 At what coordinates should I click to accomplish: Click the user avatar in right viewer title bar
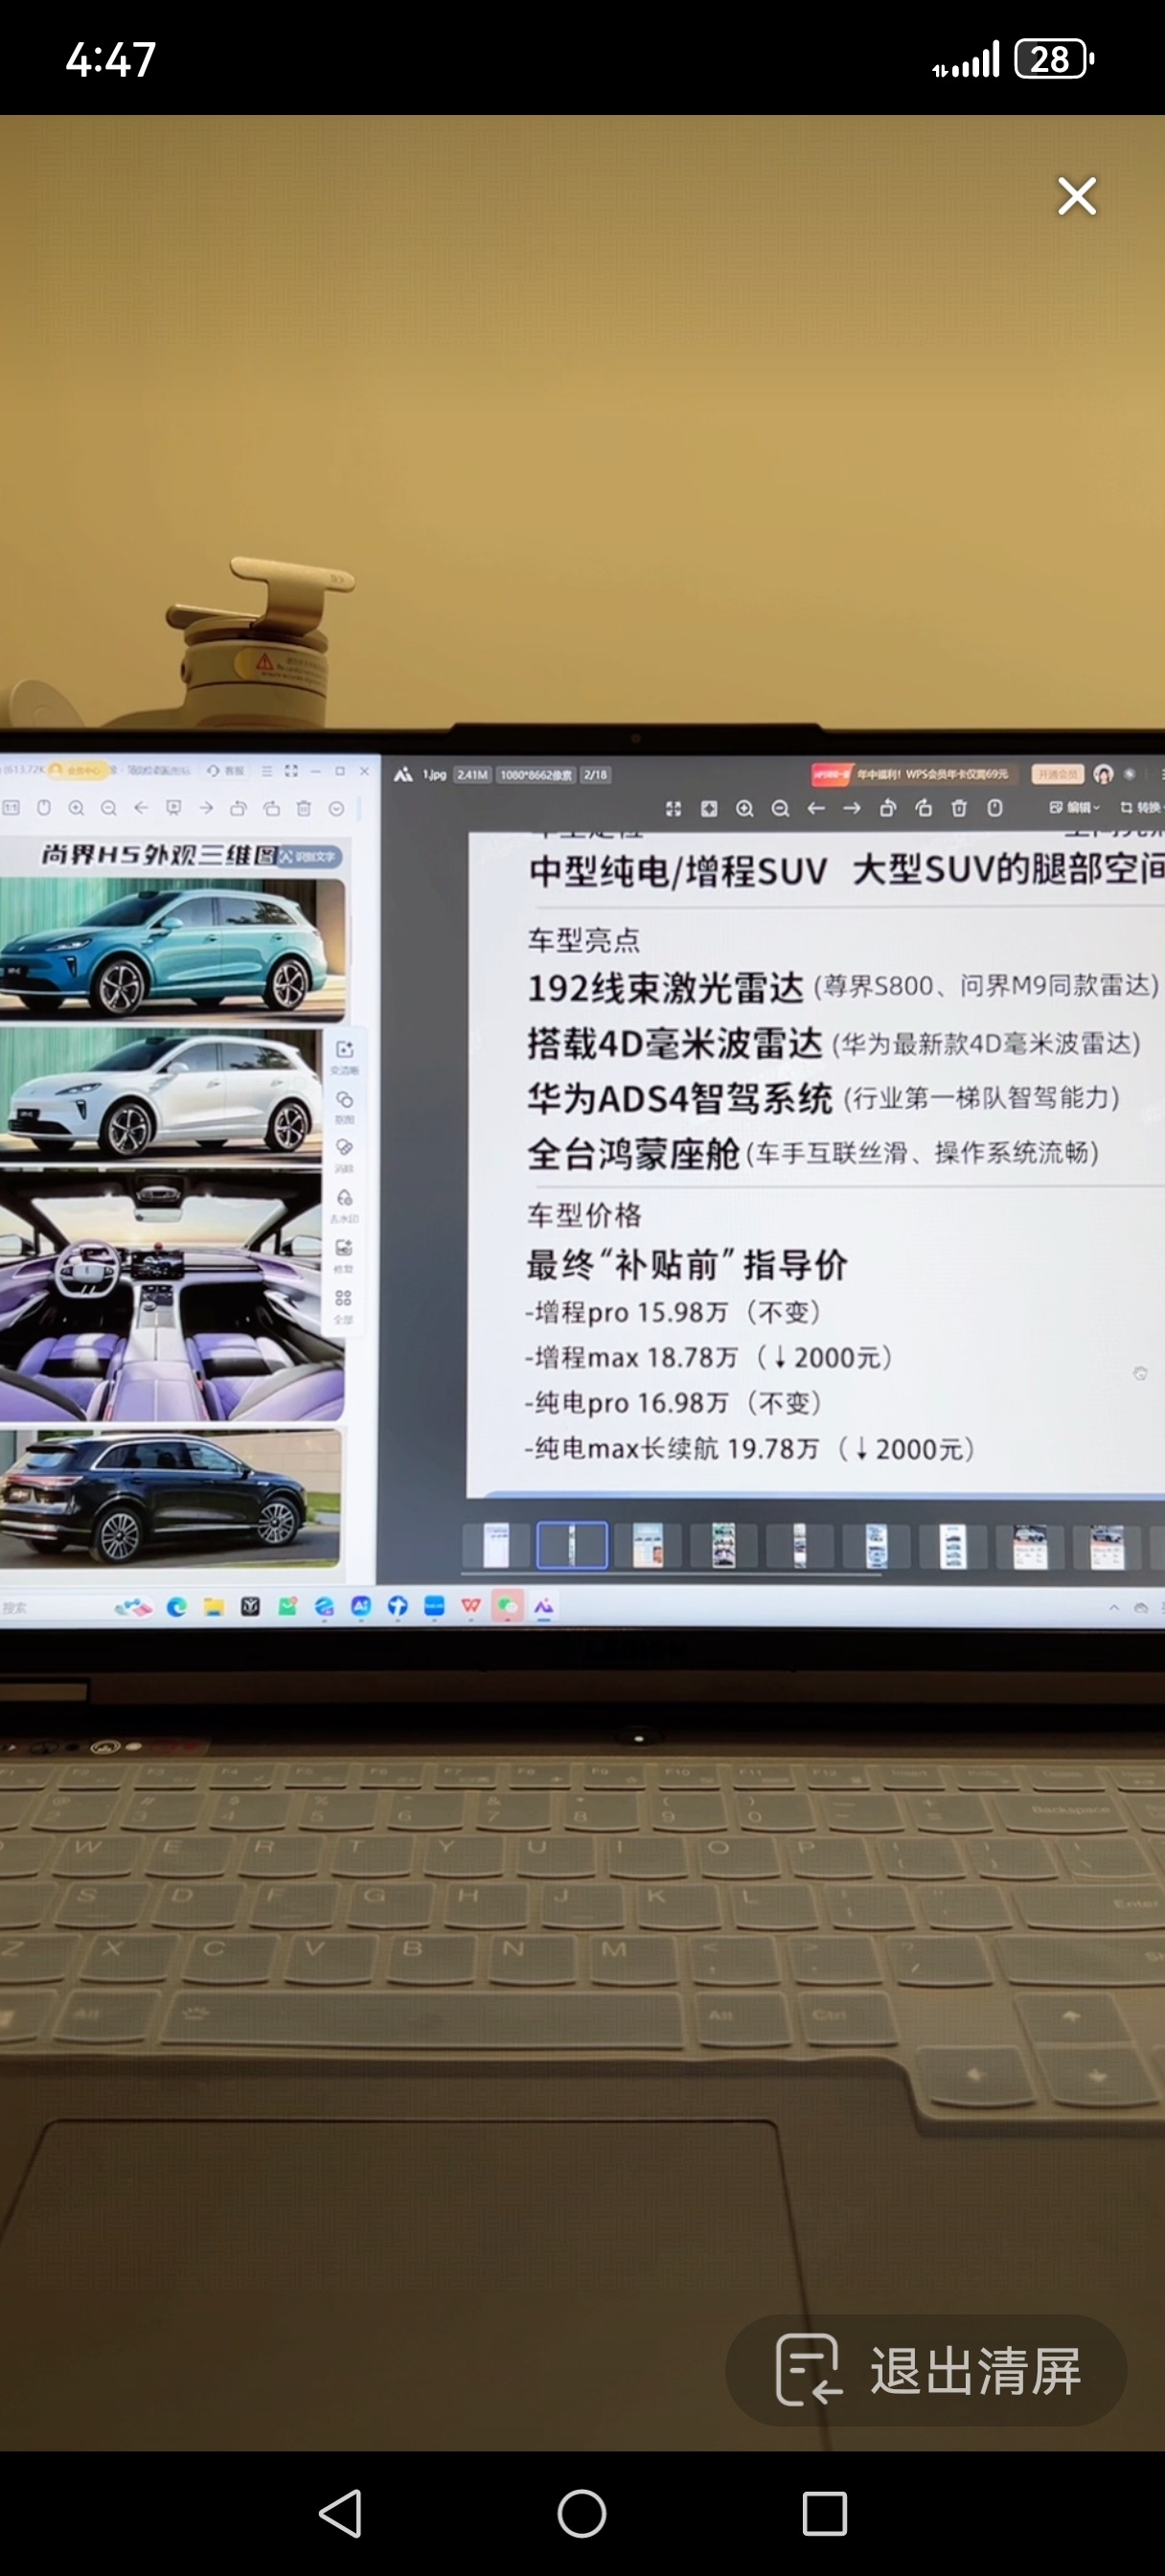click(x=1103, y=774)
